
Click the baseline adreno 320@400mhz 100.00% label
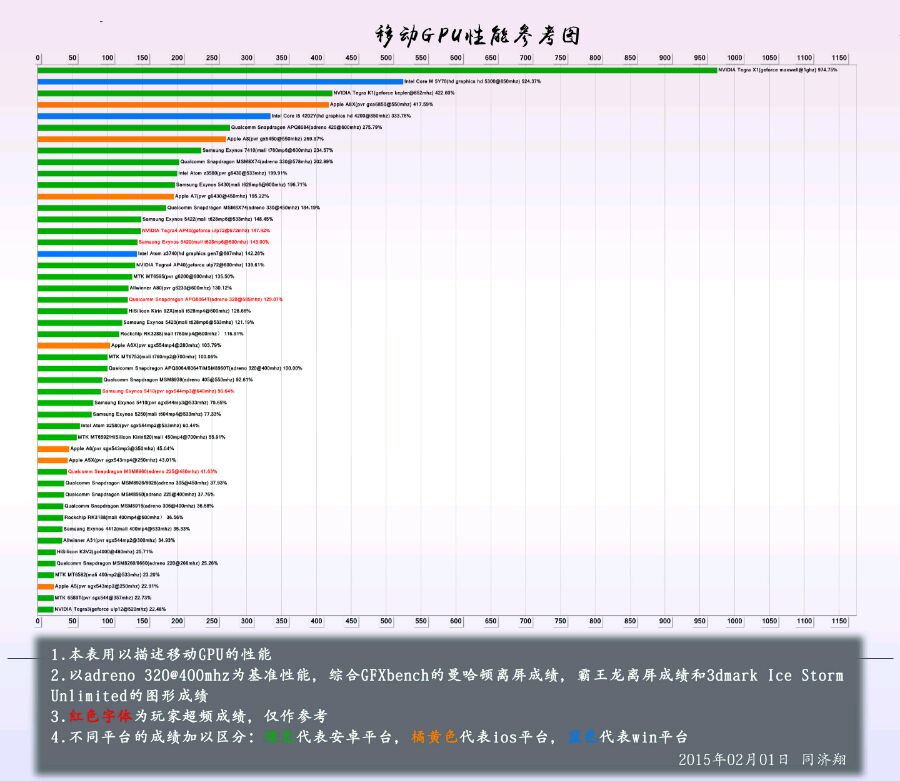coord(205,368)
